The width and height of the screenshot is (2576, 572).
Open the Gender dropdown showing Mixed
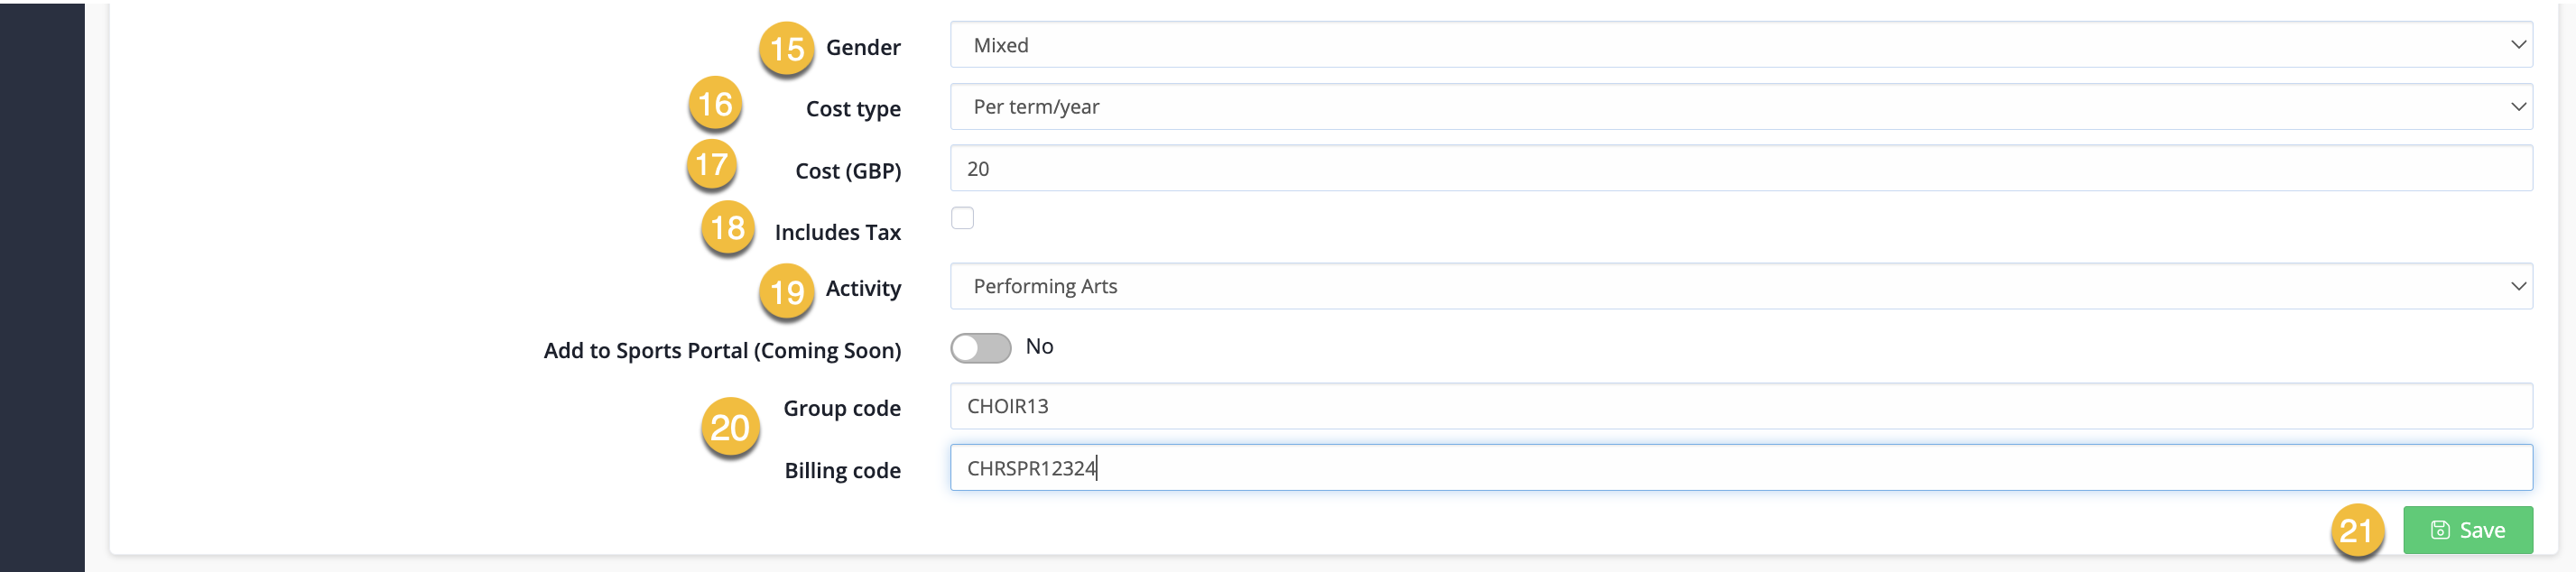point(1740,45)
